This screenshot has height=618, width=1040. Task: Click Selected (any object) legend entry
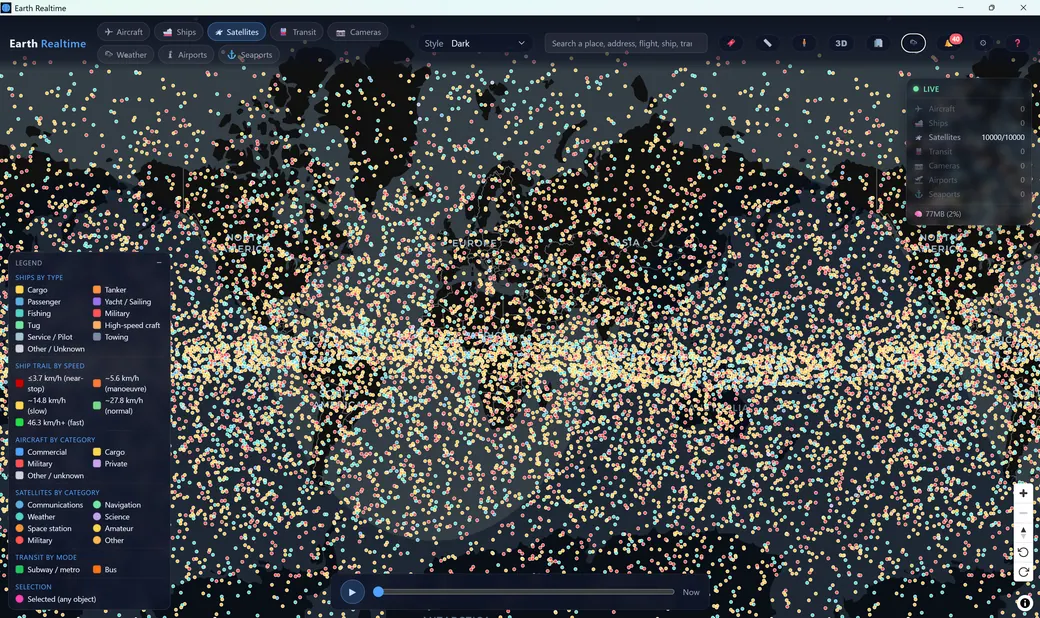tap(56, 599)
